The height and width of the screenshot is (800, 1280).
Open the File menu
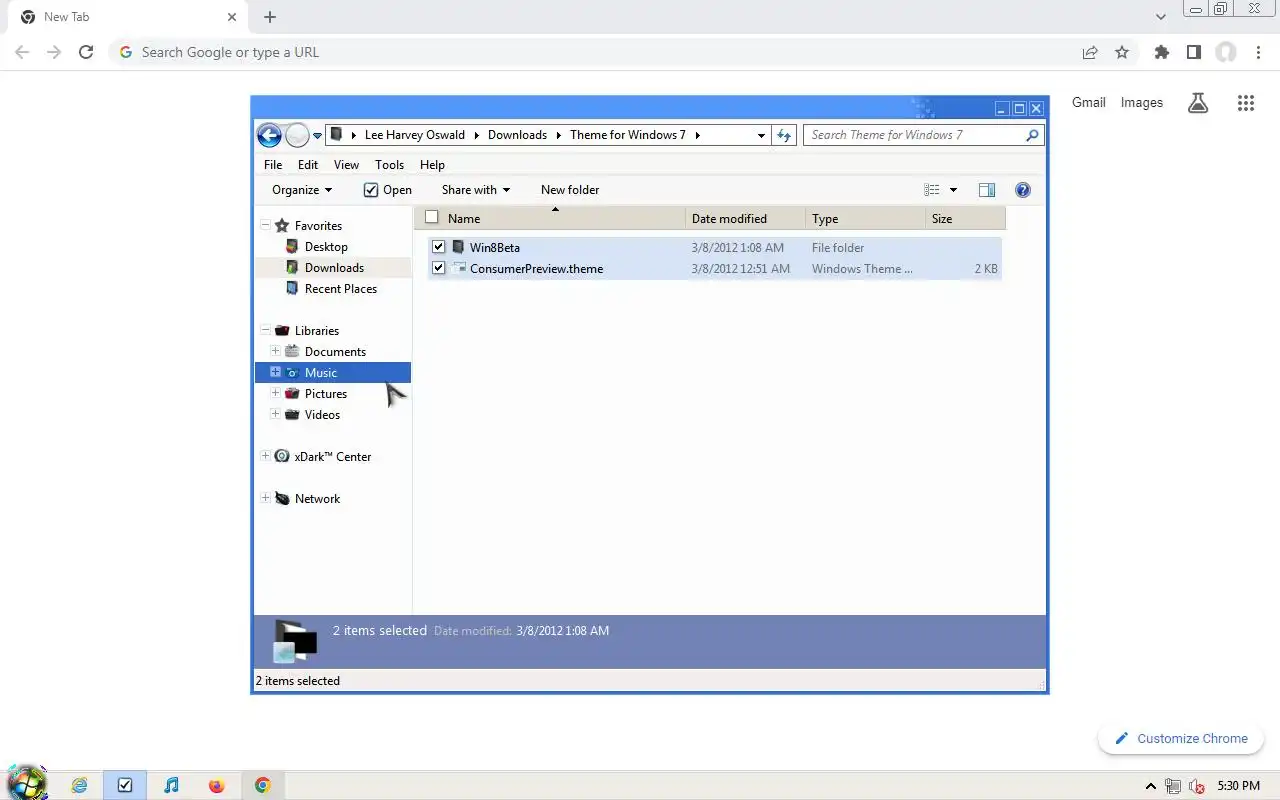[273, 165]
